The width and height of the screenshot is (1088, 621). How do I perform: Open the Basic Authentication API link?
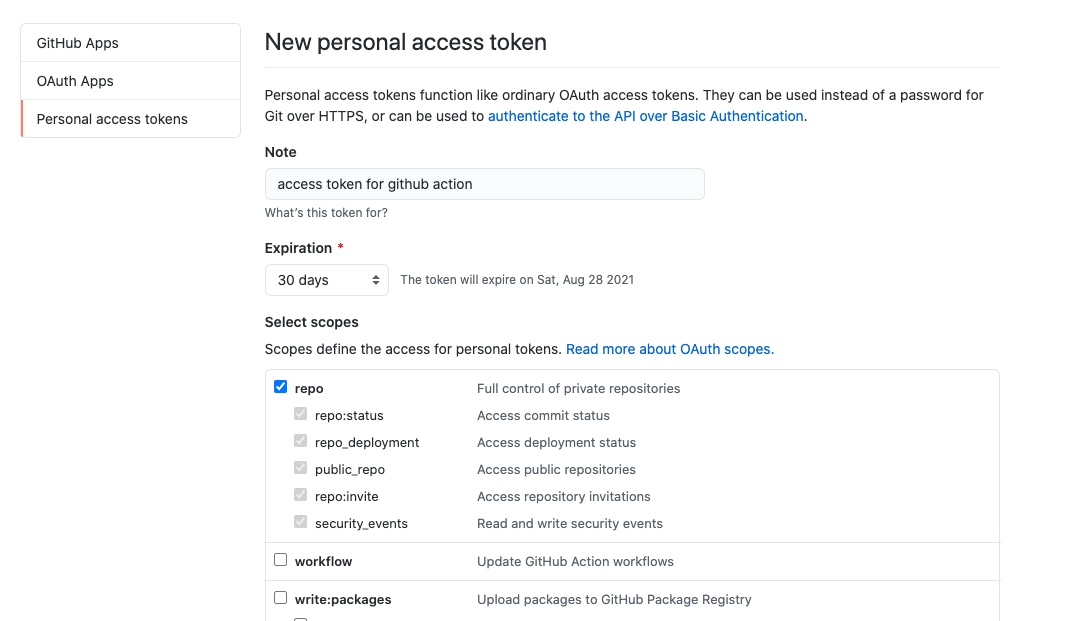pyautogui.click(x=645, y=116)
